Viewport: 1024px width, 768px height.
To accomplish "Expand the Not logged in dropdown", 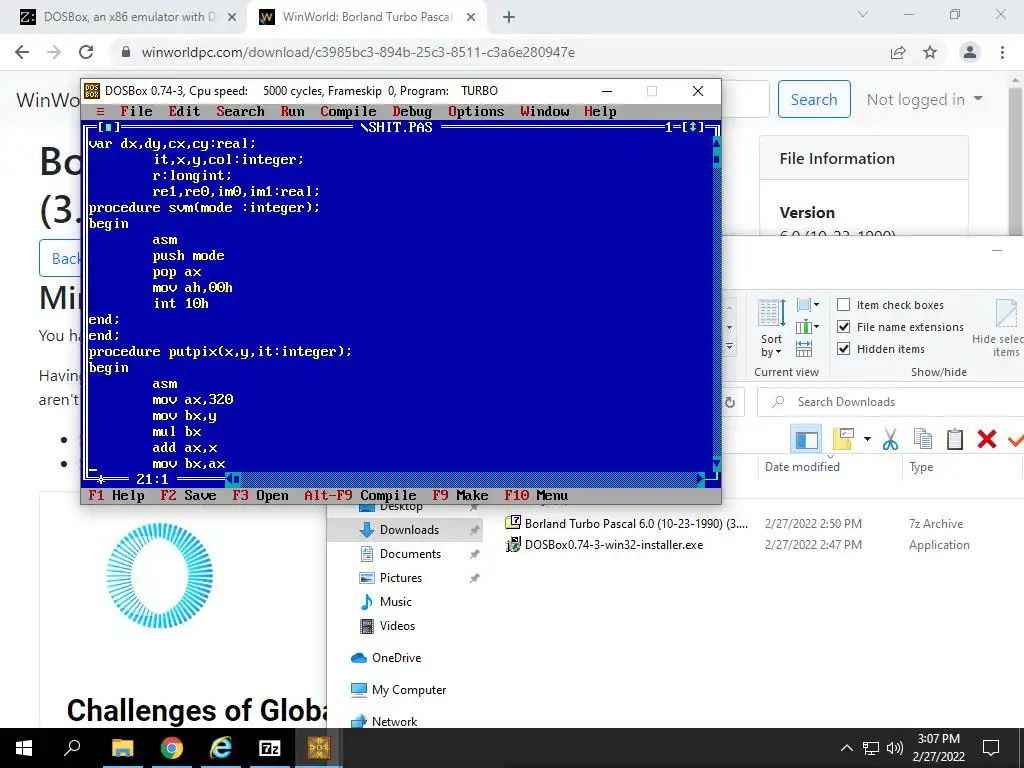I will (x=924, y=99).
